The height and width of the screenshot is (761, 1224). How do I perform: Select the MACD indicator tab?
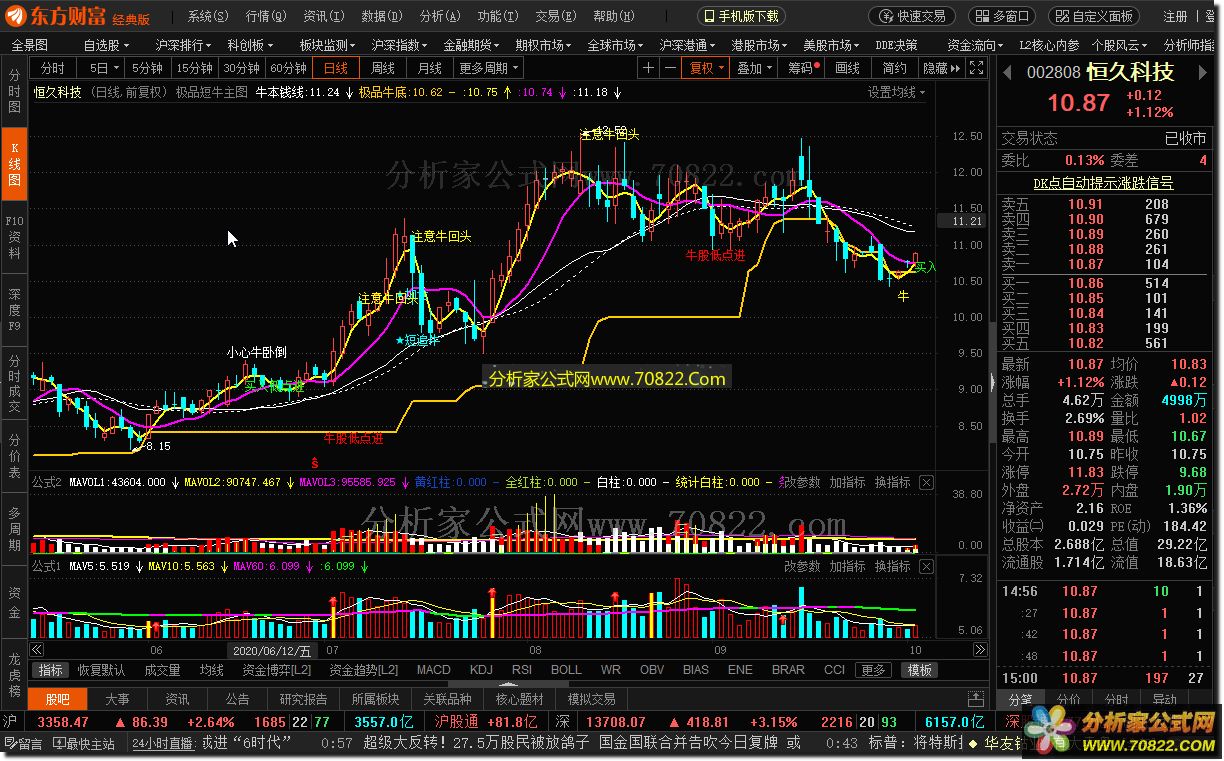click(x=433, y=670)
